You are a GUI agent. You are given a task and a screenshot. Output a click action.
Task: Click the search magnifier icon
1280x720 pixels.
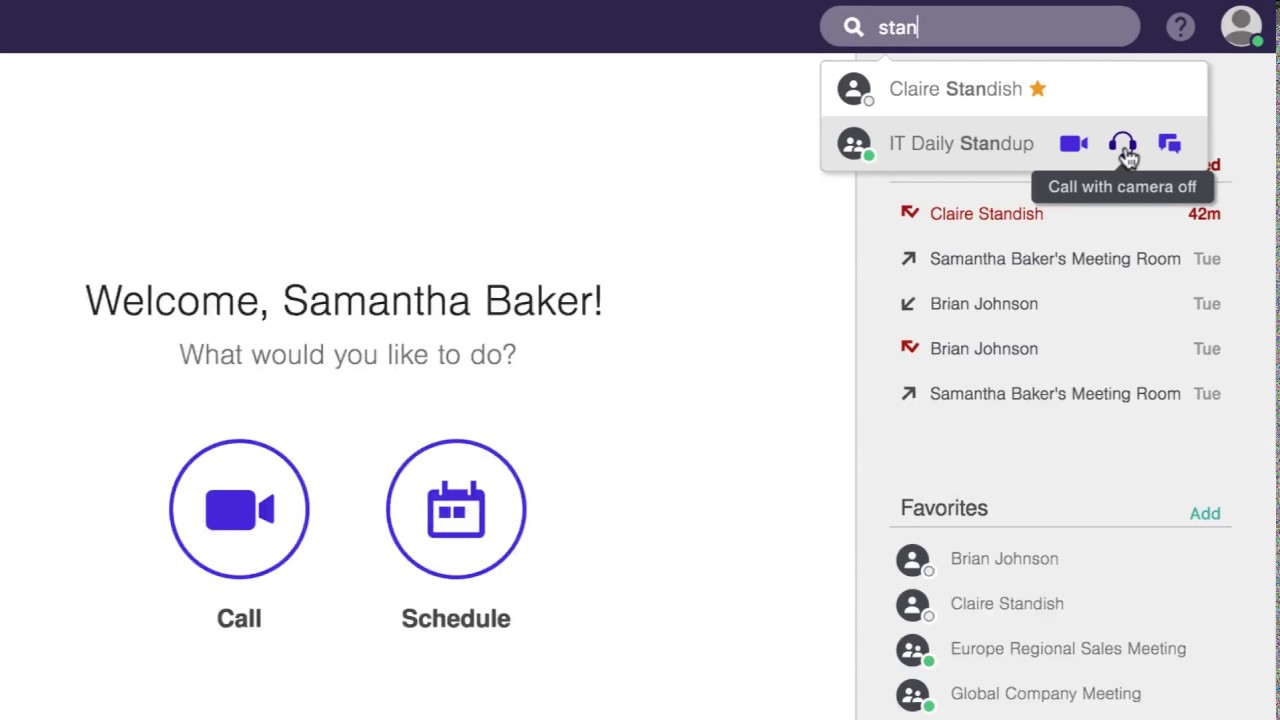853,27
